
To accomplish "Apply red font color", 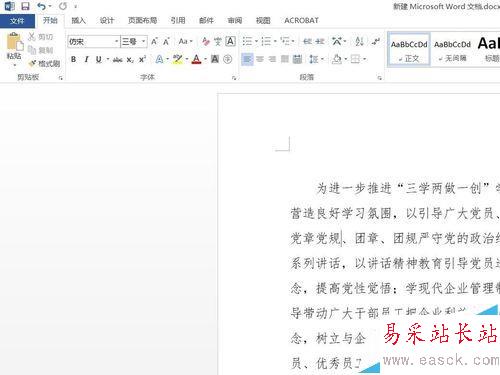I will click(197, 60).
